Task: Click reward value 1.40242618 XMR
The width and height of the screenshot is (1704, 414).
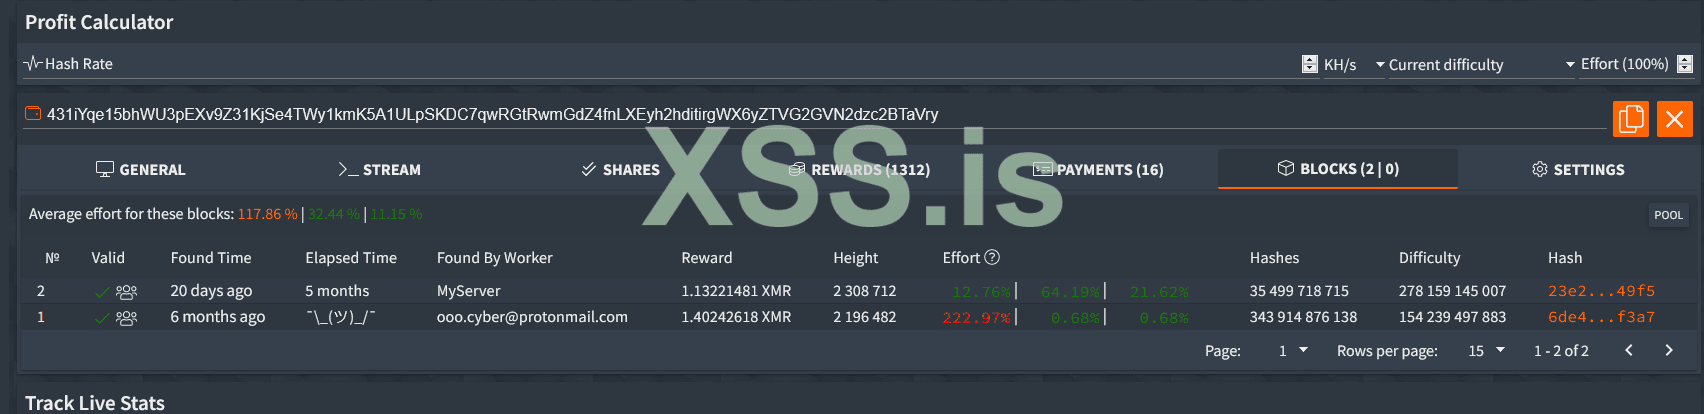Action: pos(736,317)
